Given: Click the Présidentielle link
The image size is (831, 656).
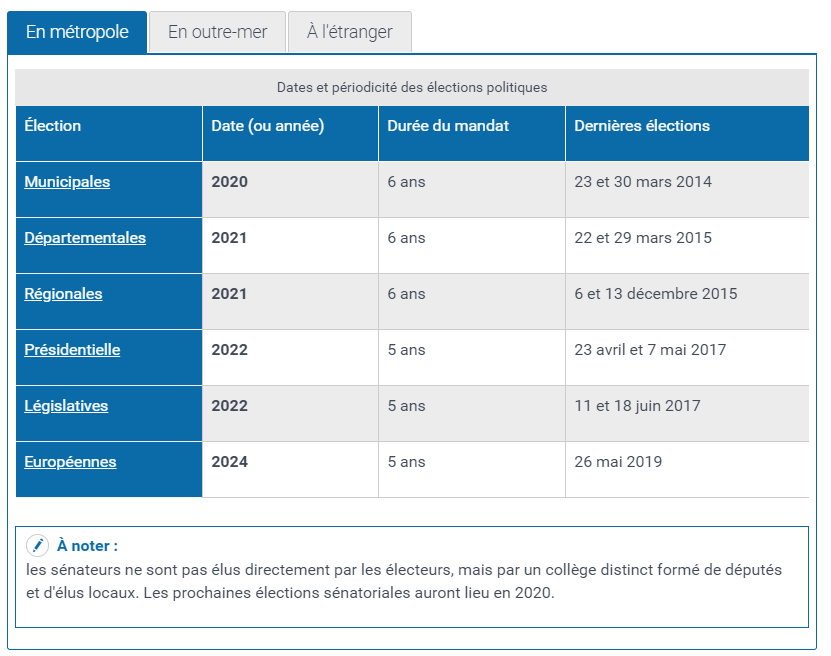Looking at the screenshot, I should tap(72, 350).
